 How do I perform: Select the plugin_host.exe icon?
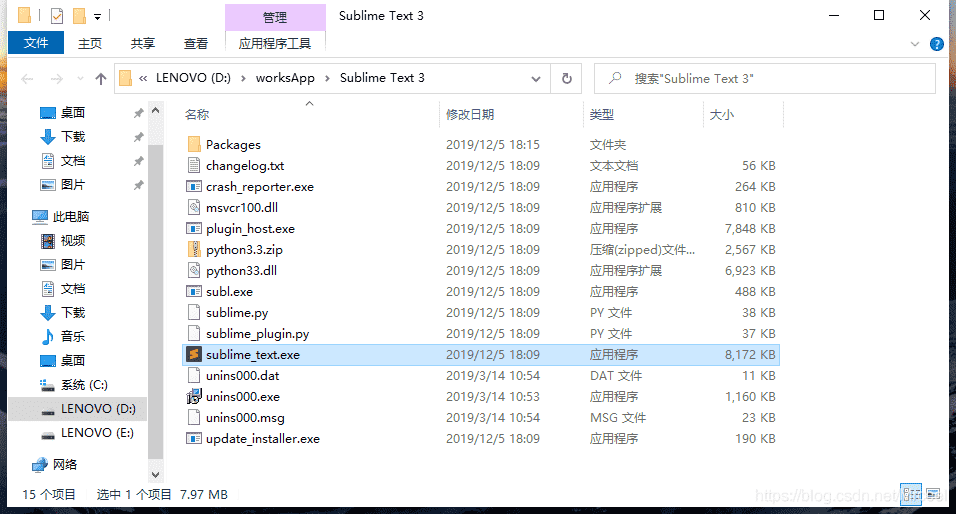tap(194, 229)
